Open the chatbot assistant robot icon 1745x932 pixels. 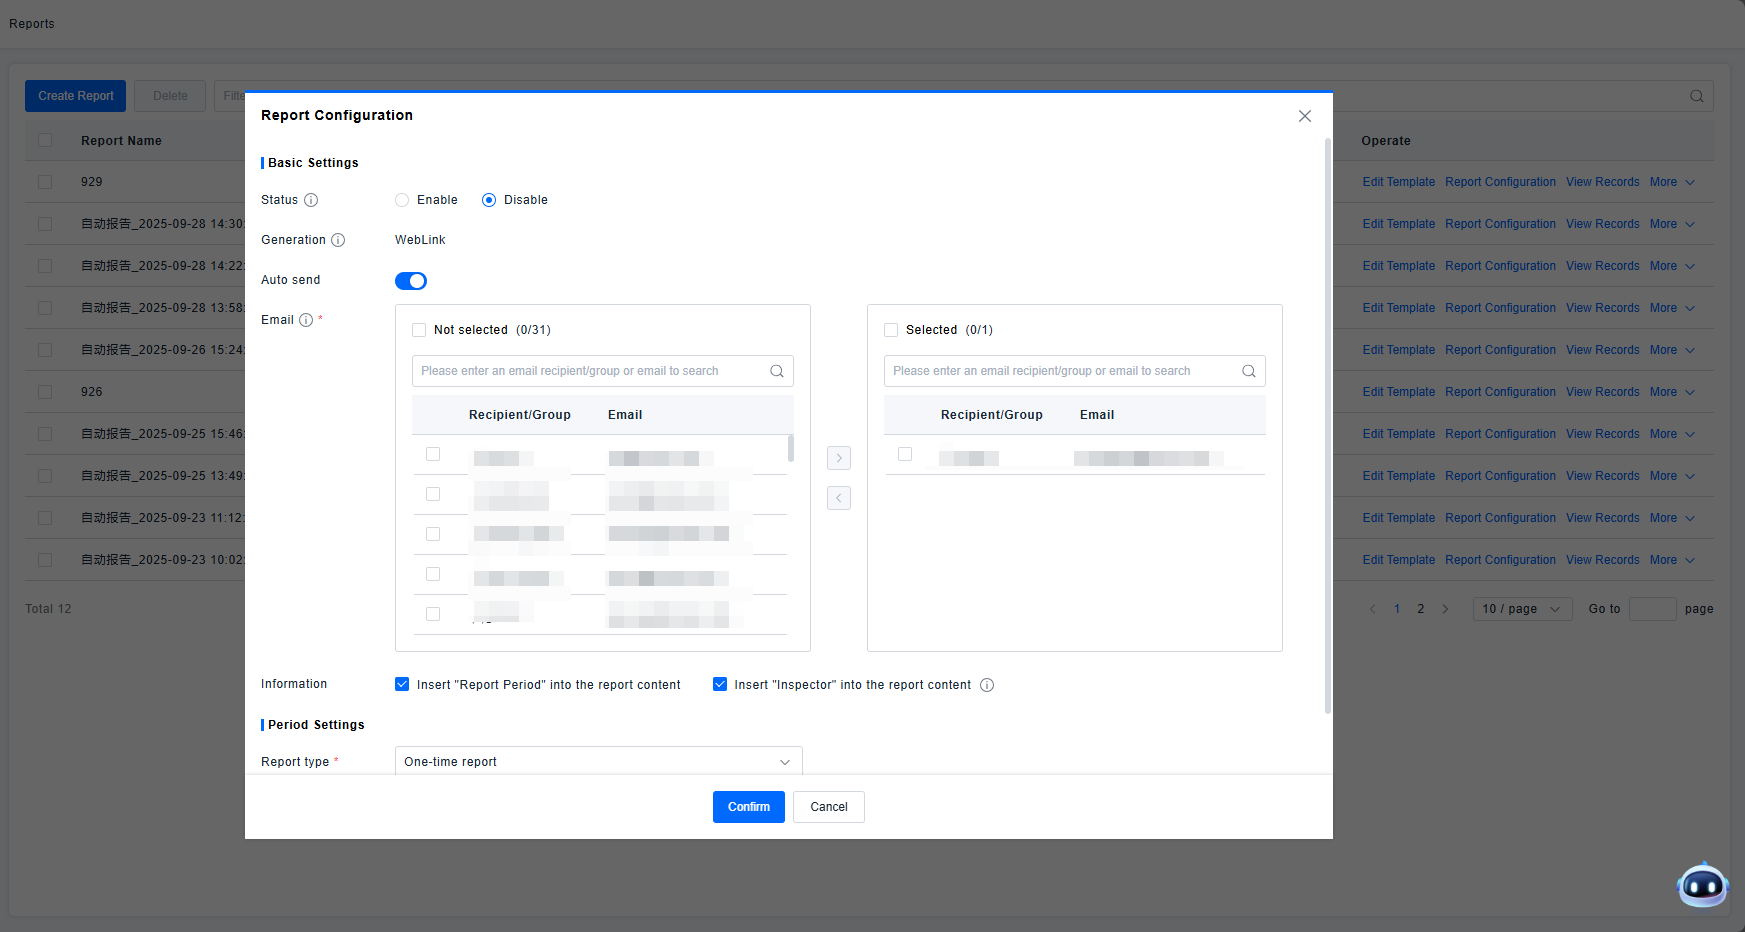tap(1702, 885)
